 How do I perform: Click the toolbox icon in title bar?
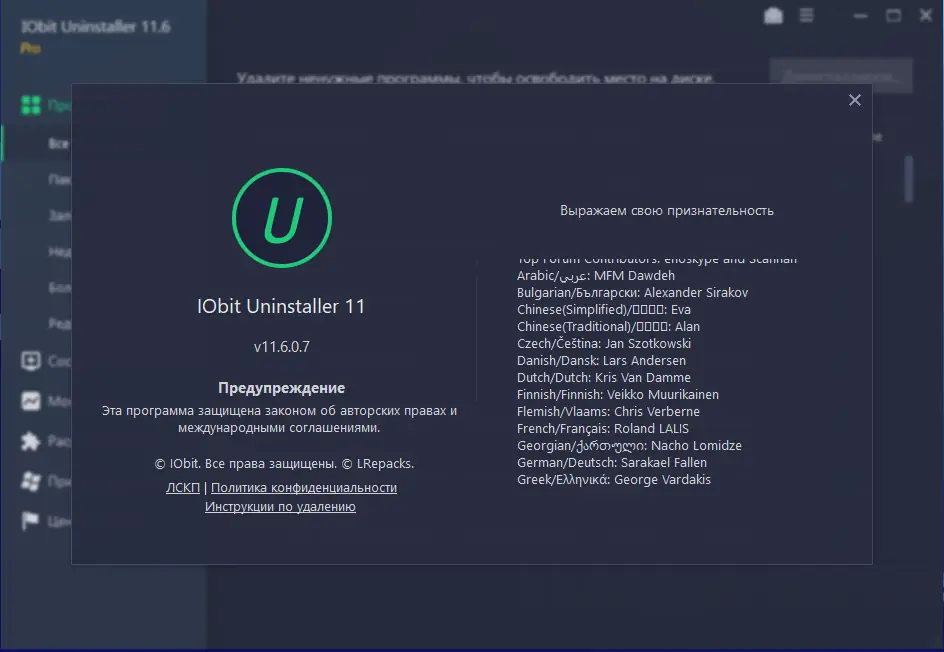click(x=774, y=16)
